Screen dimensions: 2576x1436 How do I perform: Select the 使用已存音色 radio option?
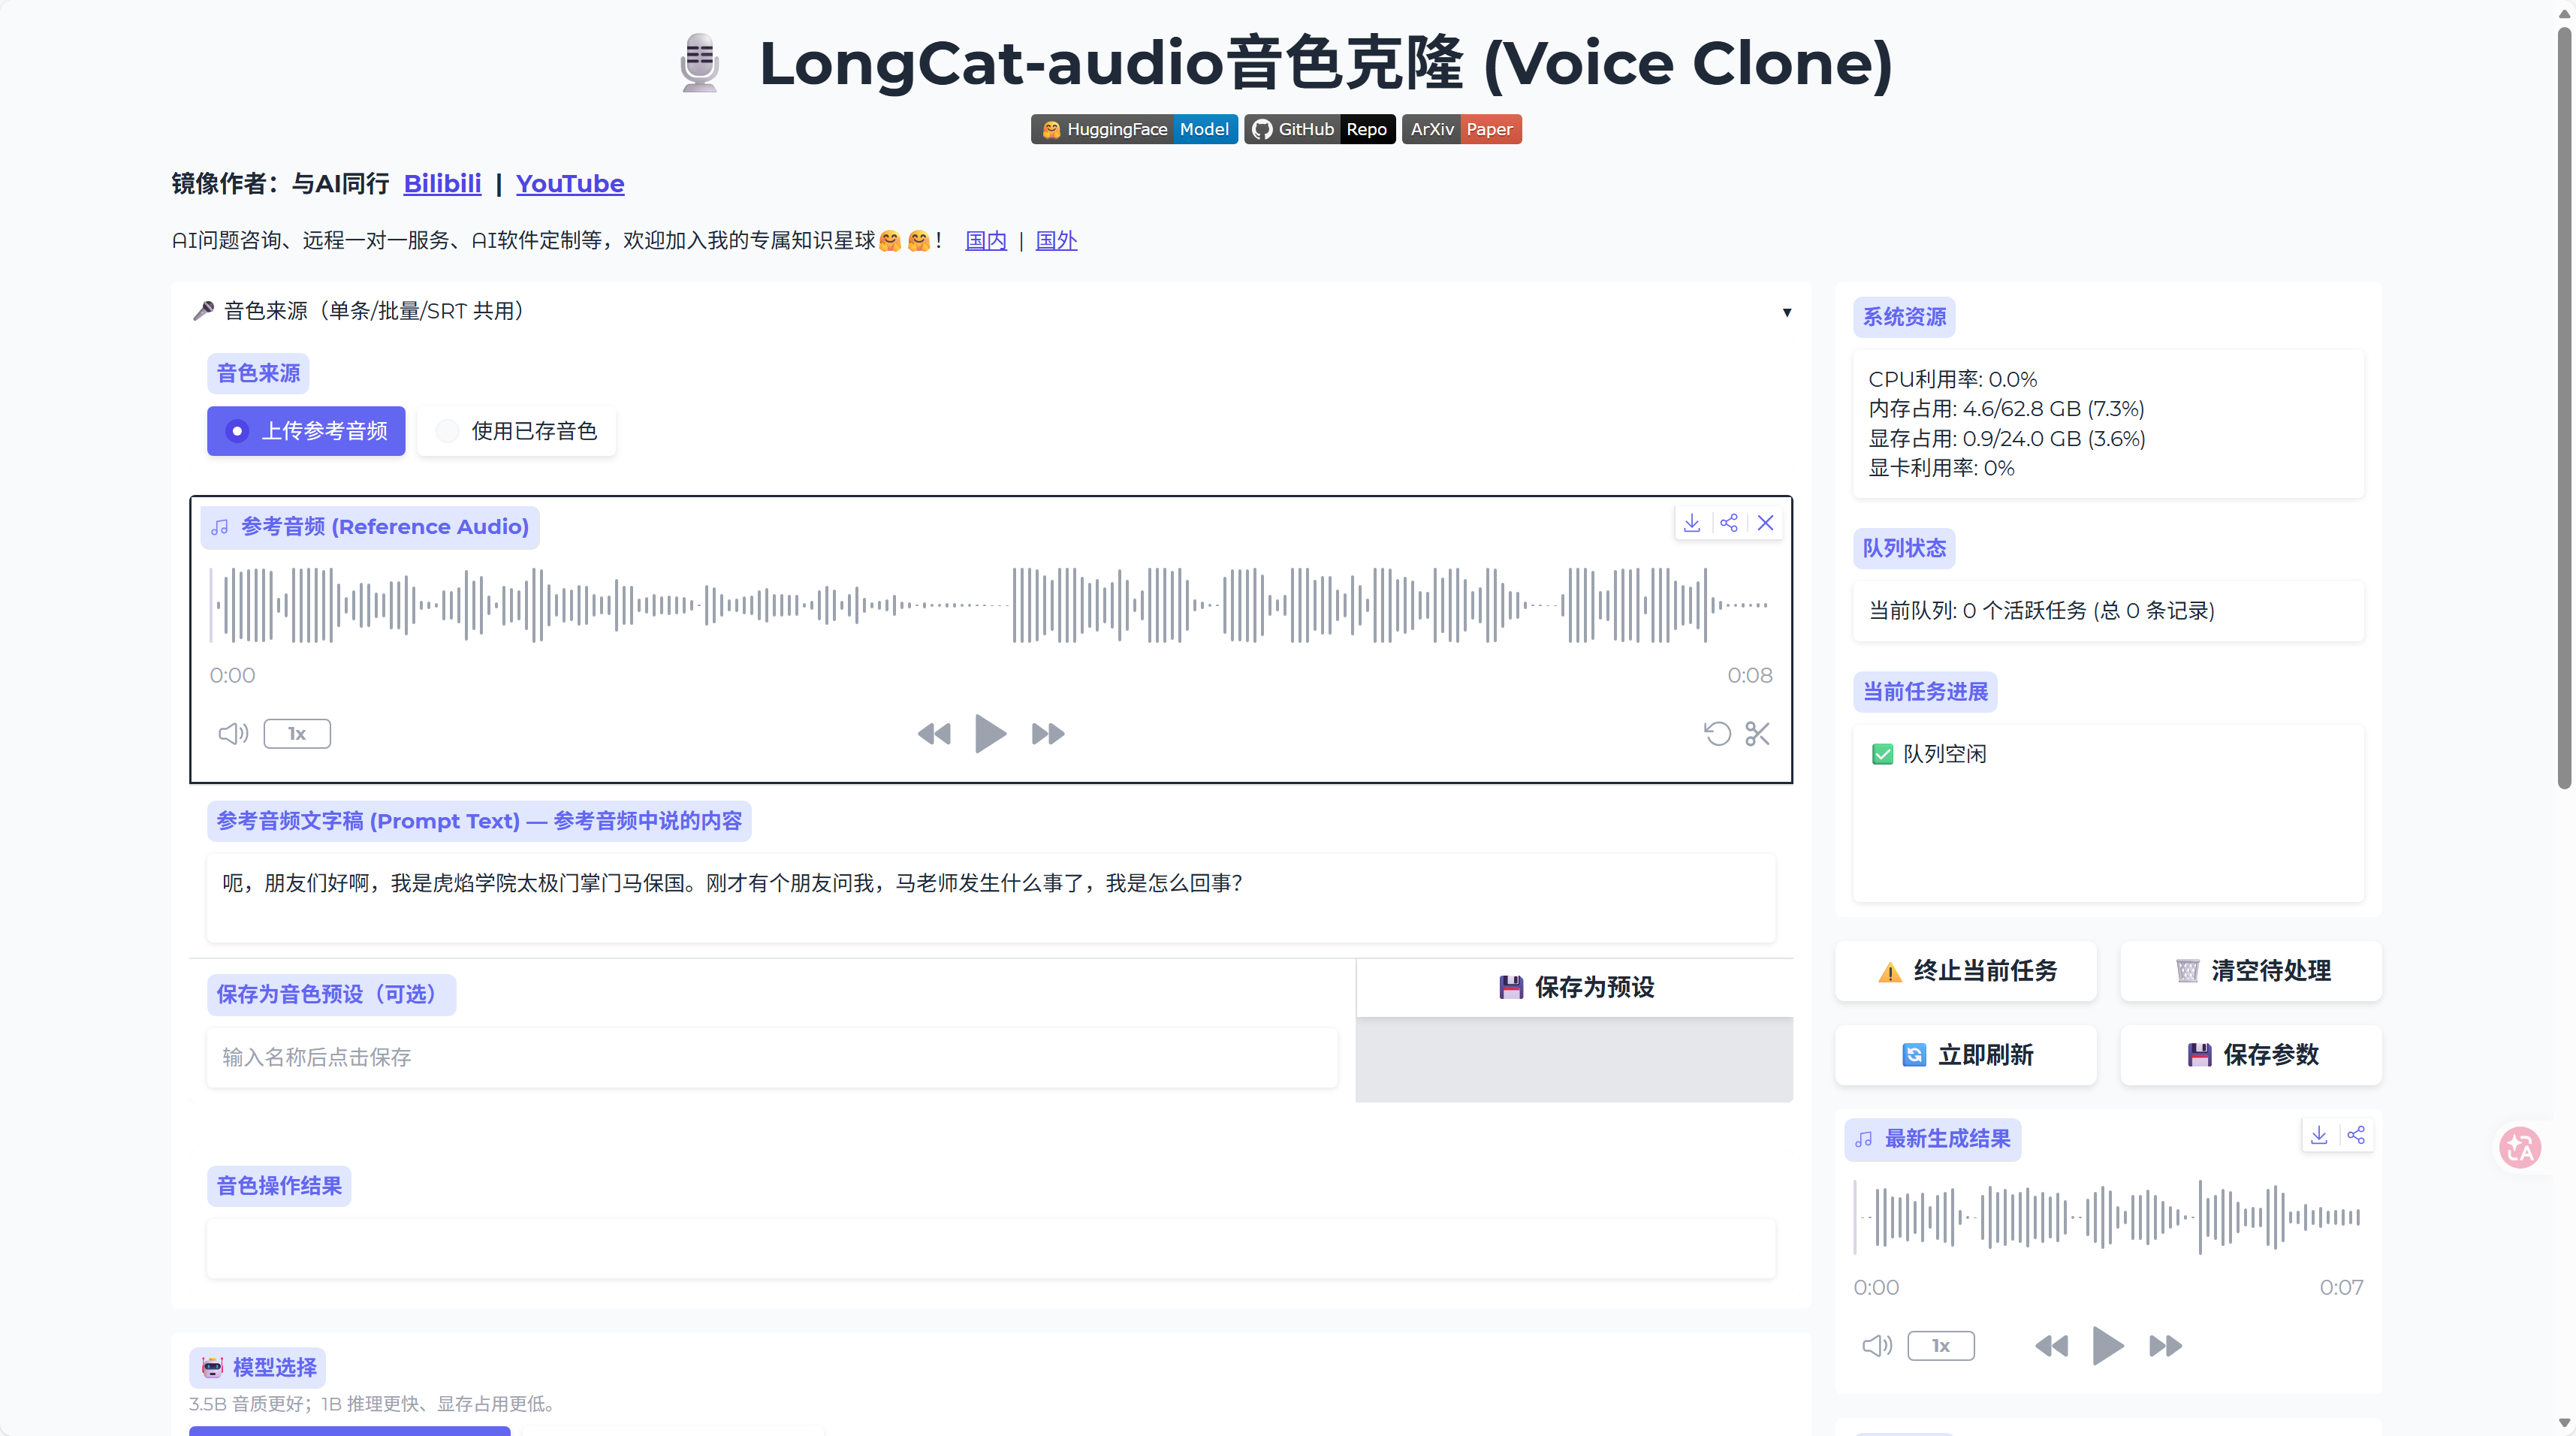coord(516,431)
